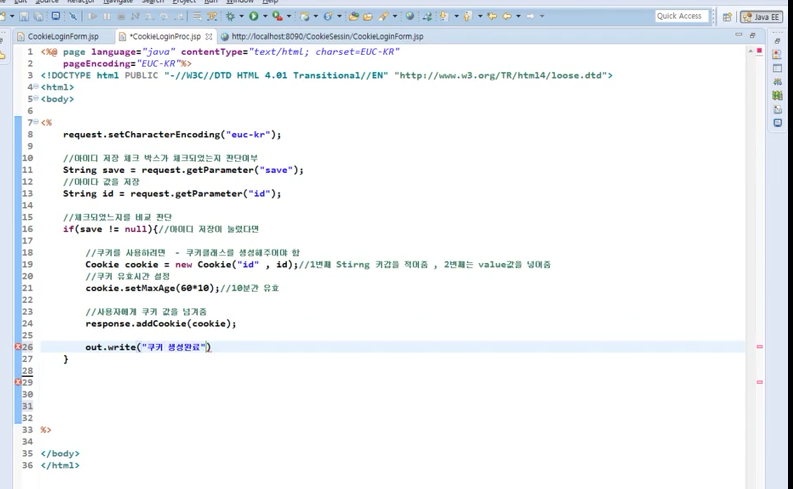Viewport: 793px width, 489px height.
Task: Click the Previous Annotation icon
Action: [x=468, y=16]
